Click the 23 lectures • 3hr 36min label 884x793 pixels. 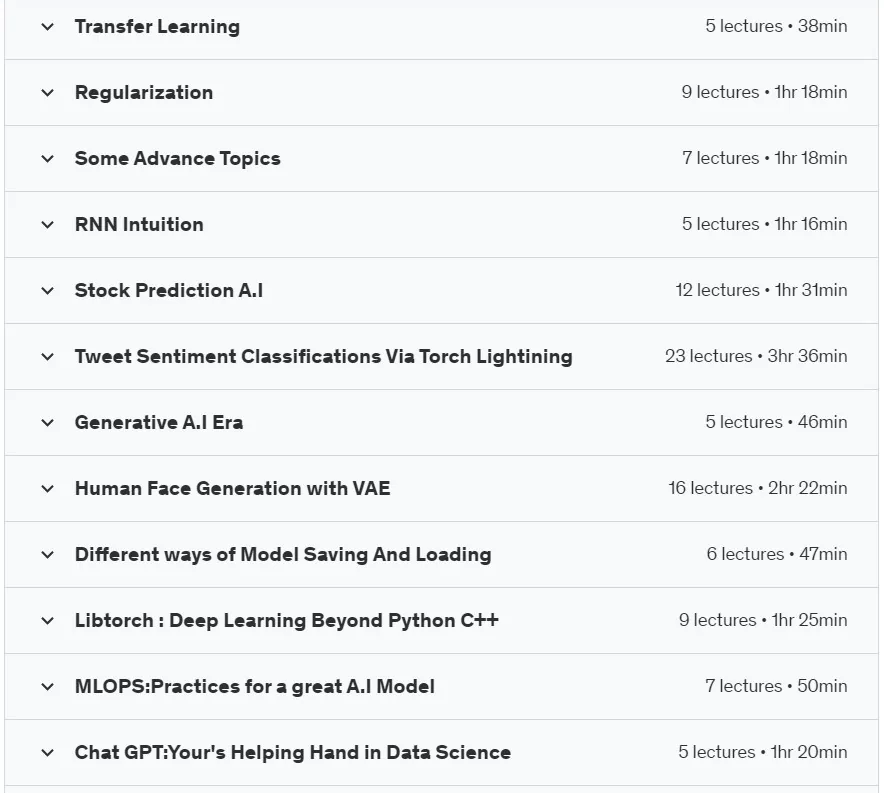(756, 356)
